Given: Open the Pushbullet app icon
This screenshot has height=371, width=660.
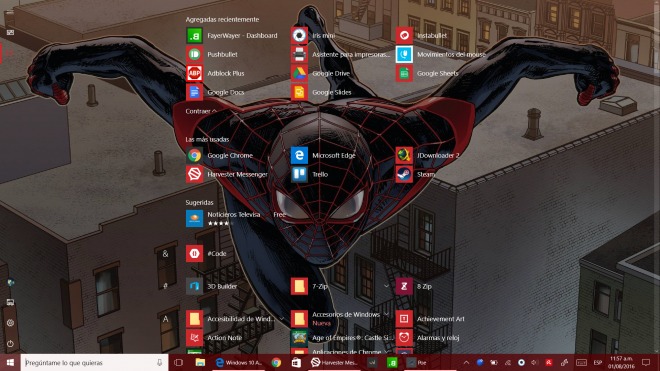Looking at the screenshot, I should point(194,54).
